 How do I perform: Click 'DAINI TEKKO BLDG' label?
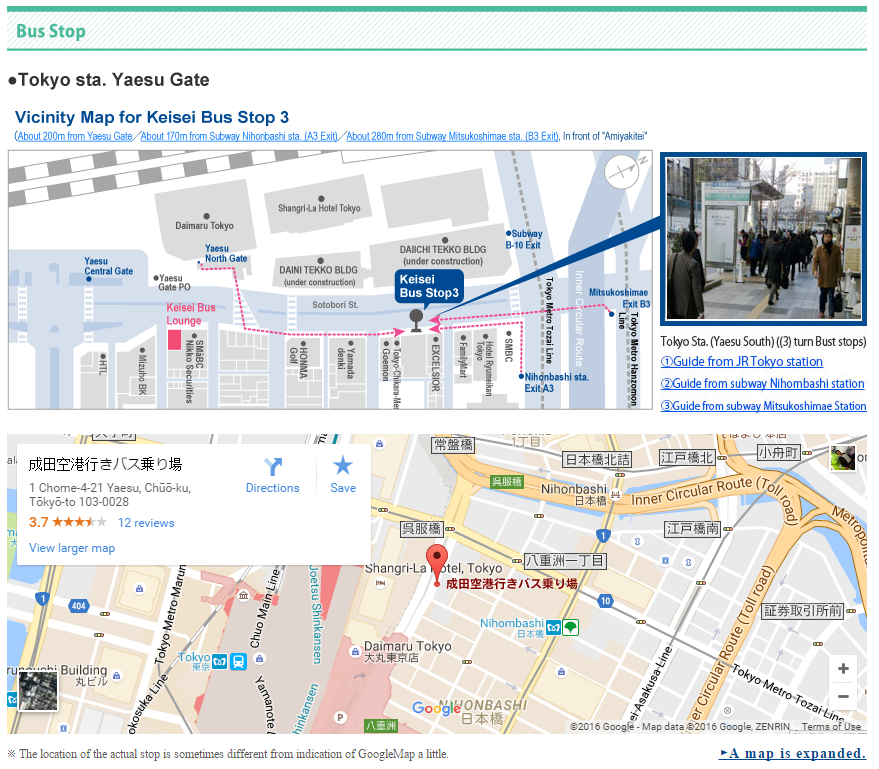click(318, 270)
